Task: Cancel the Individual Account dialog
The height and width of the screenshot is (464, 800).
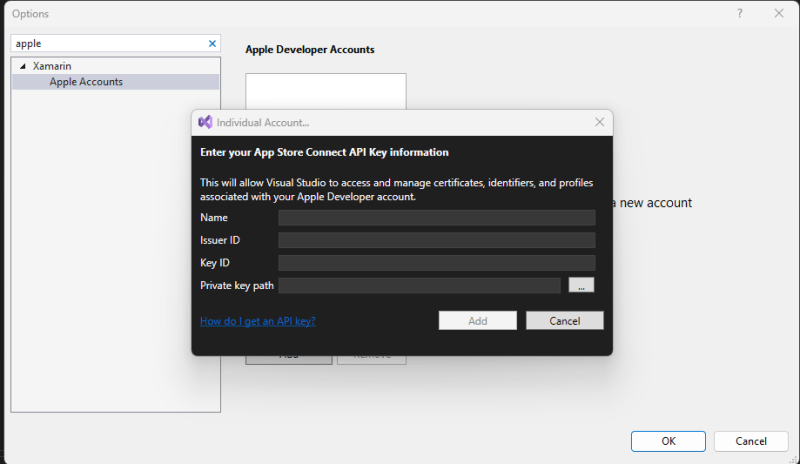Action: pyautogui.click(x=565, y=321)
